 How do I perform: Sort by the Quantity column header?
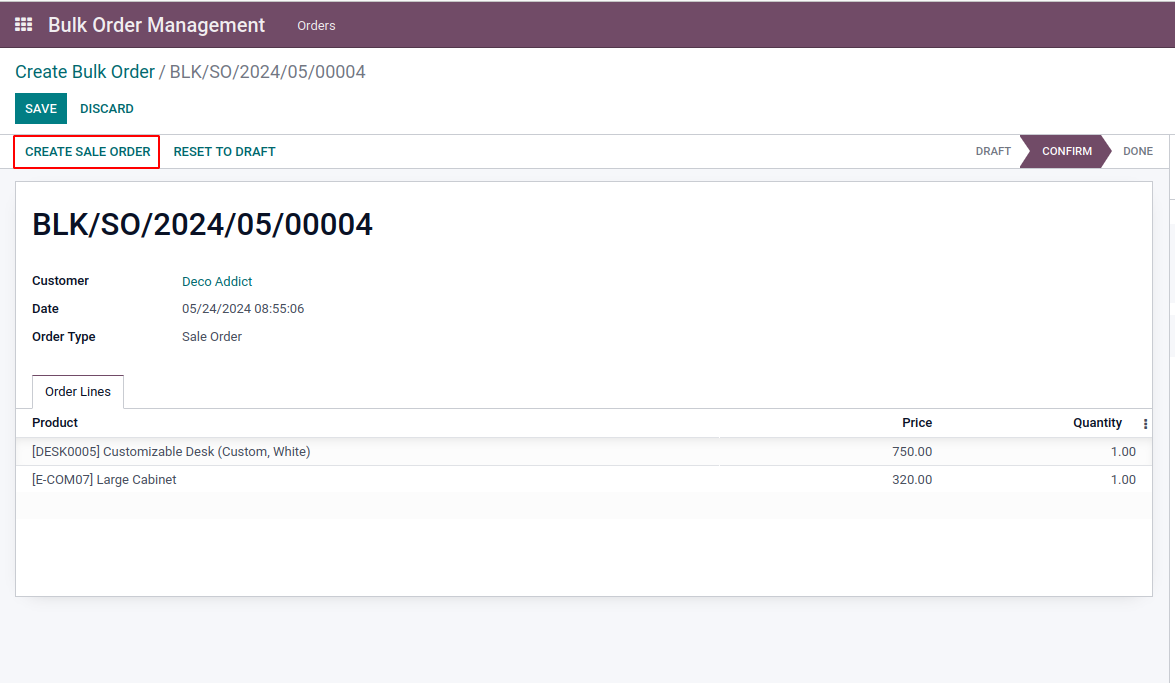1097,423
